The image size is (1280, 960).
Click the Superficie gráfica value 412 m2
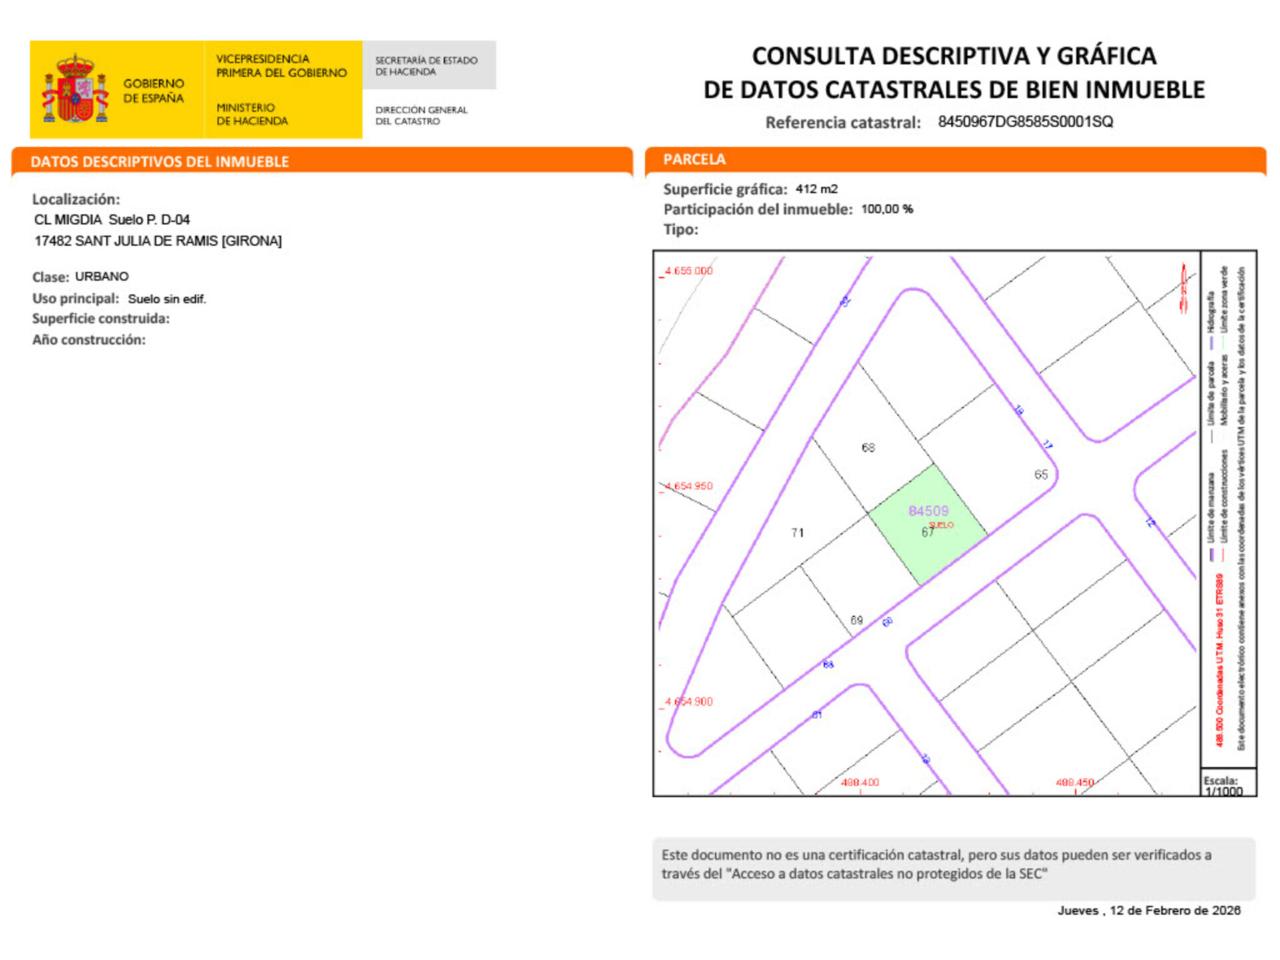pos(816,189)
